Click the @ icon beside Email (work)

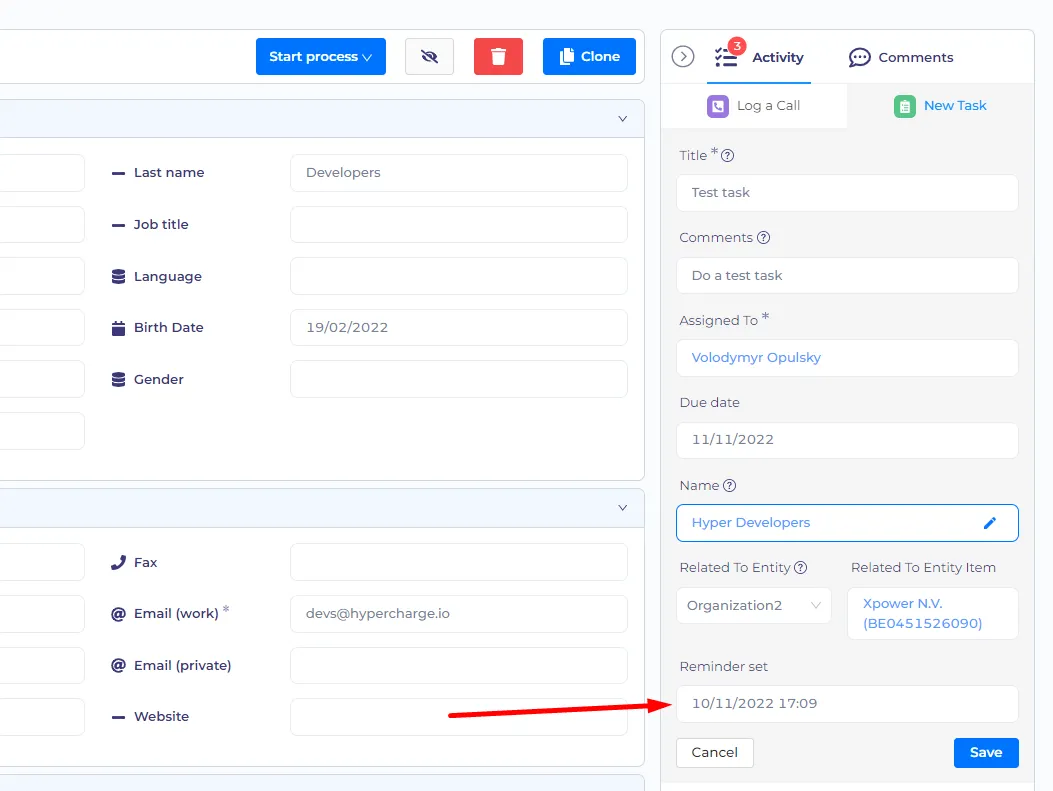point(118,614)
